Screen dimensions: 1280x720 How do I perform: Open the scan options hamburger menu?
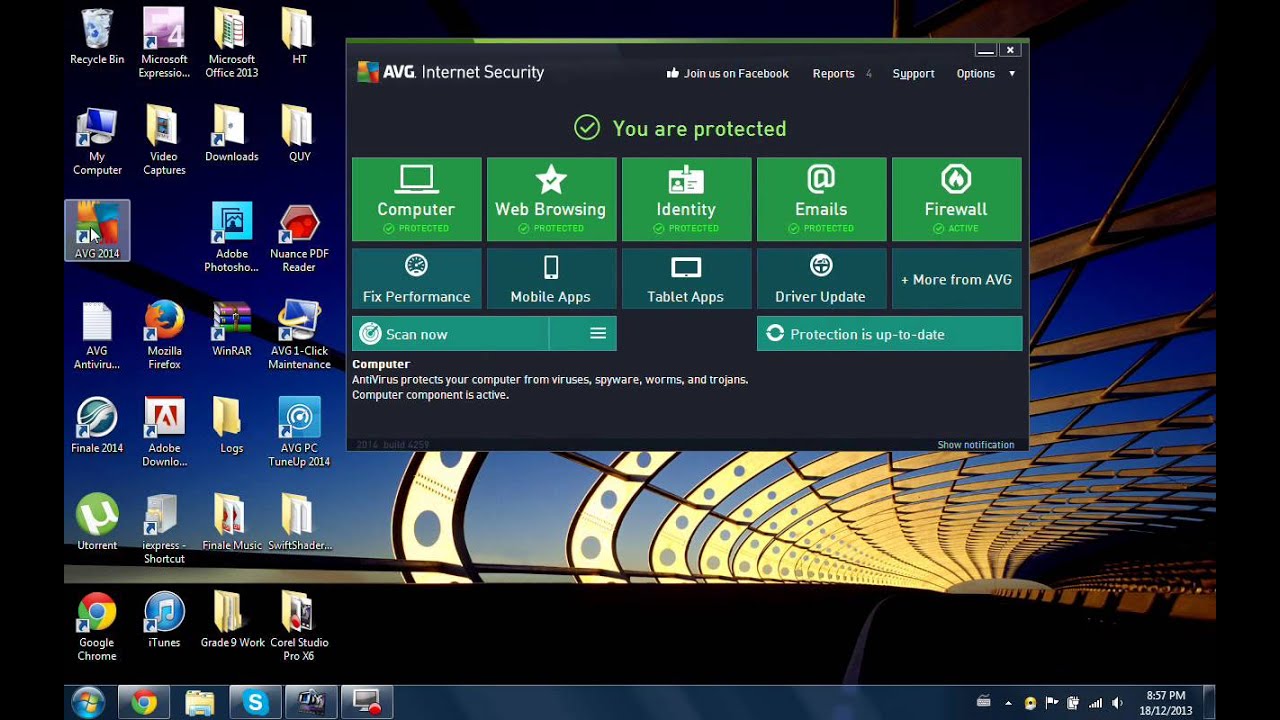[x=598, y=334]
